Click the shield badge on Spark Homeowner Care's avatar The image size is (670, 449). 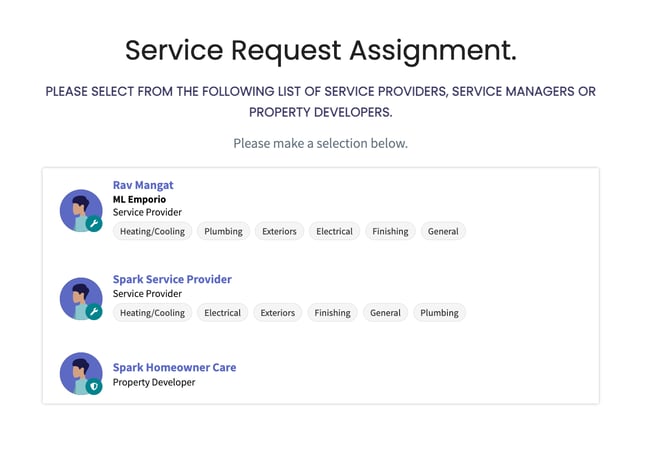pyautogui.click(x=94, y=386)
